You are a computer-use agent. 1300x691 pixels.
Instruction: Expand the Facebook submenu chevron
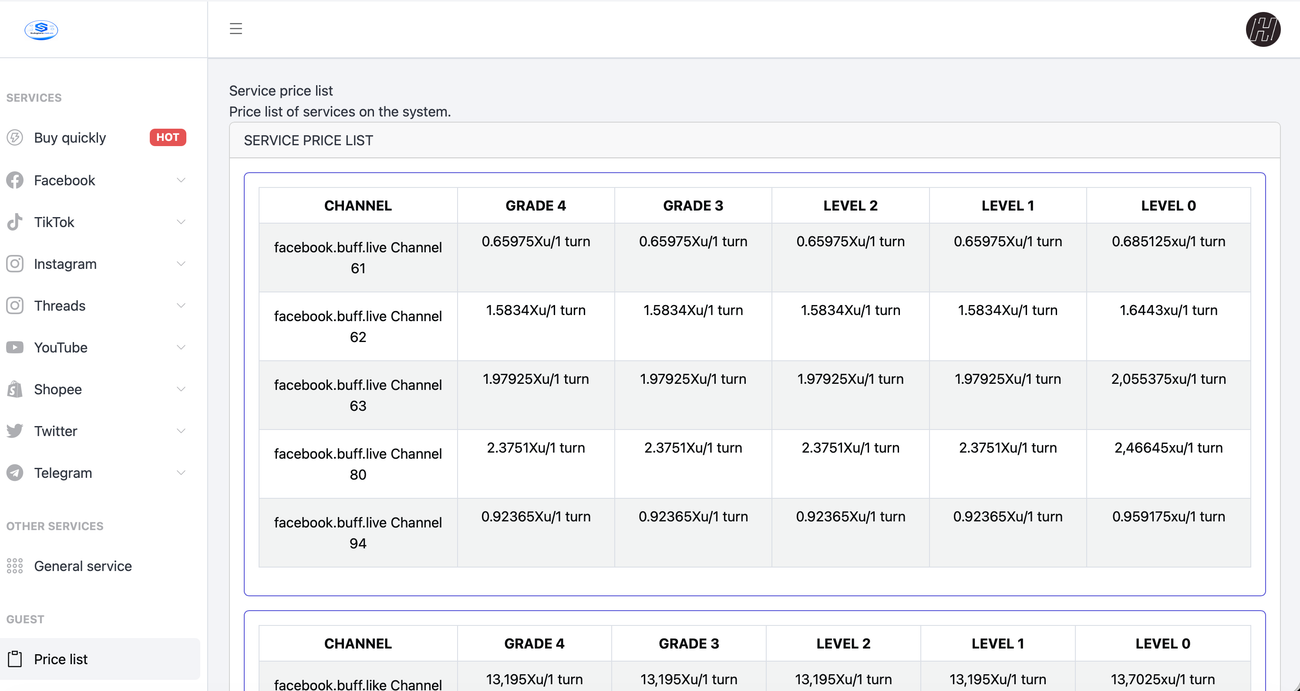[x=181, y=180]
